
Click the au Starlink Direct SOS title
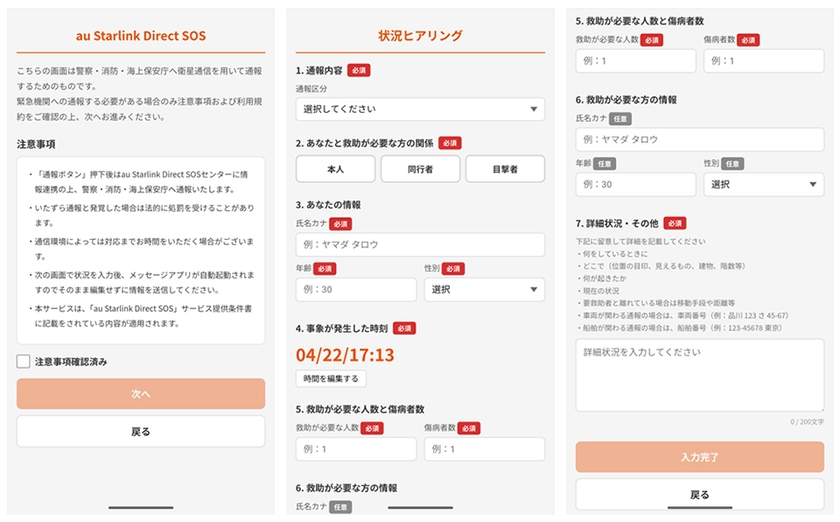[141, 36]
